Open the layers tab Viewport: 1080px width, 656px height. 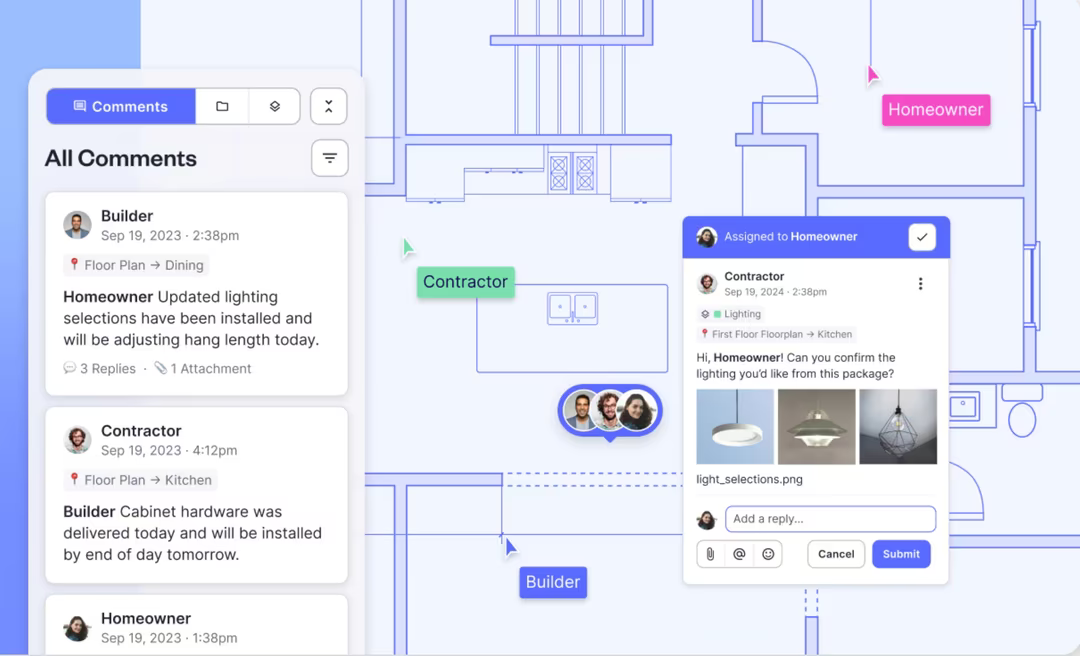click(274, 106)
